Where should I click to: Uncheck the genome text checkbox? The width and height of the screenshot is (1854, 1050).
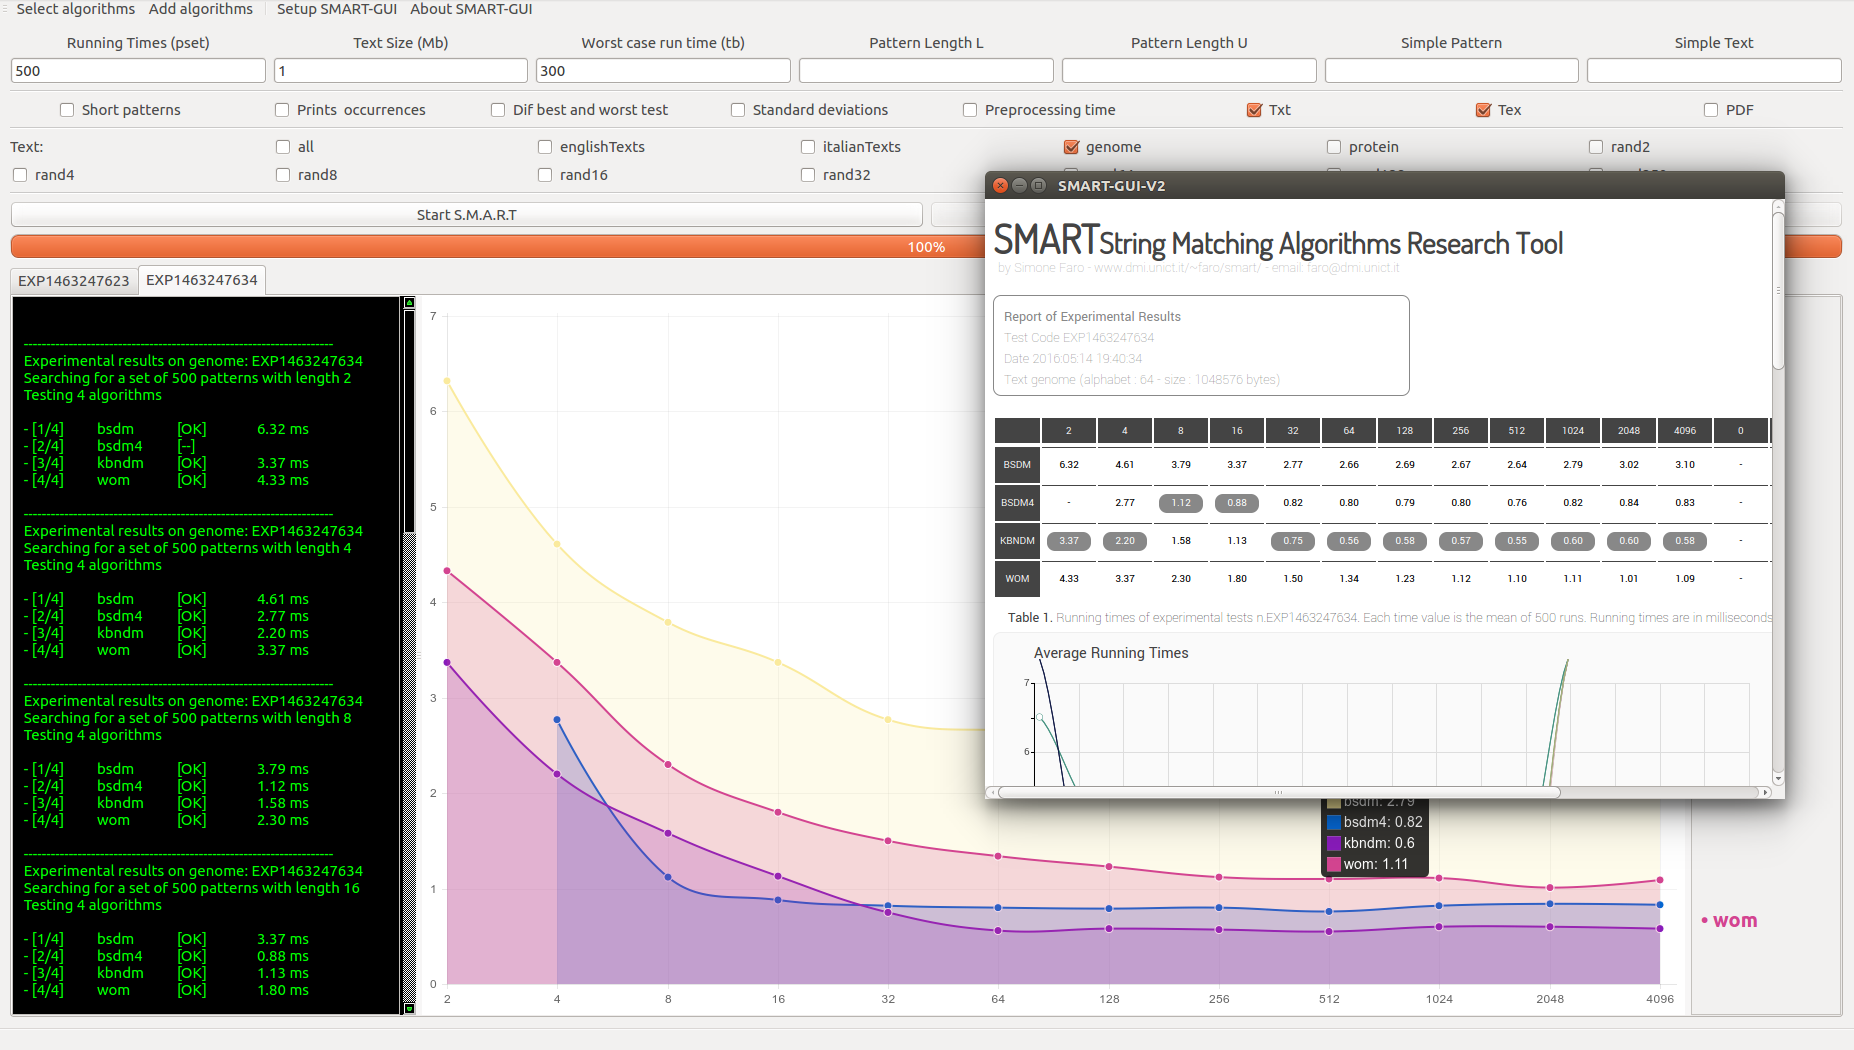1071,147
